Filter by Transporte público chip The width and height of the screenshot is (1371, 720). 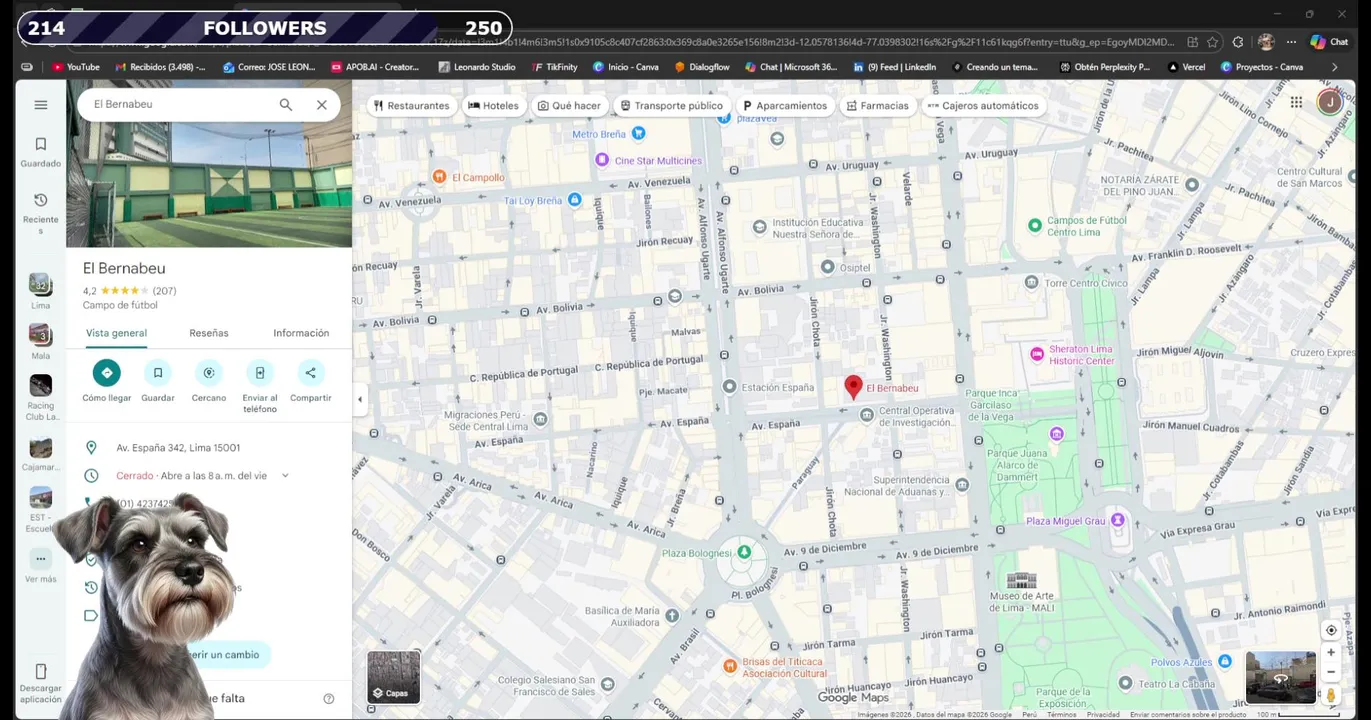[671, 105]
